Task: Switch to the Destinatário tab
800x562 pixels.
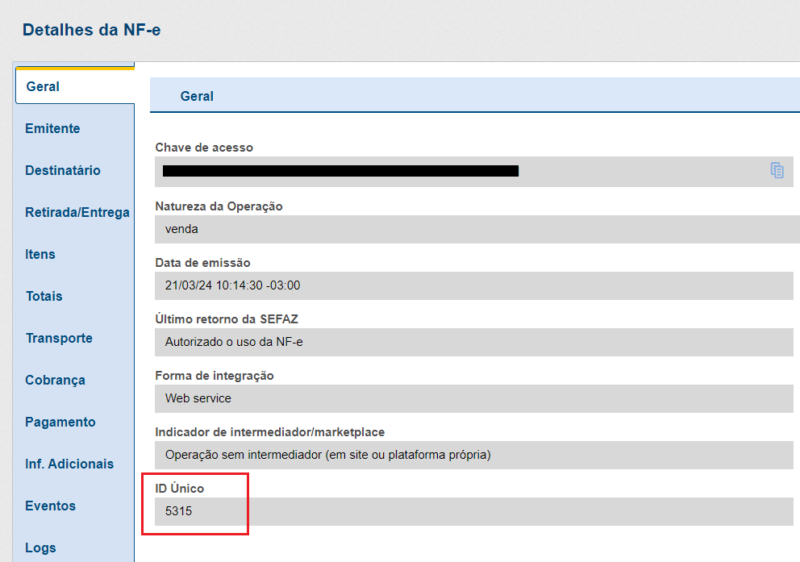Action: coord(63,171)
